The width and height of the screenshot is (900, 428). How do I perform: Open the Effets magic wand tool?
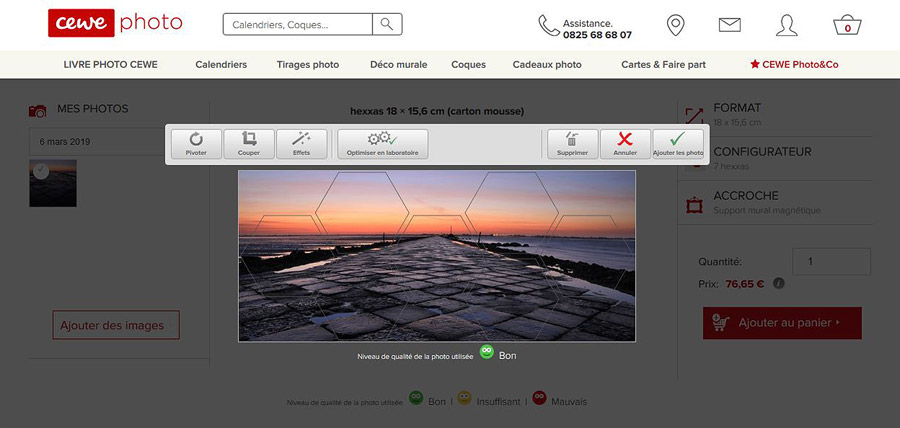301,144
